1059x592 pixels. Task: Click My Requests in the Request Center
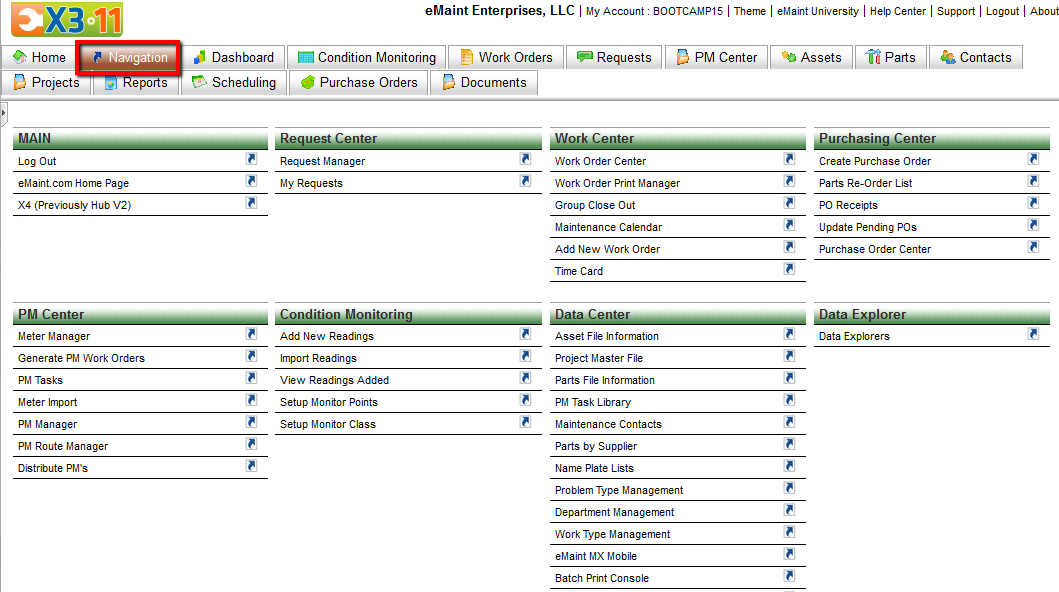point(312,182)
